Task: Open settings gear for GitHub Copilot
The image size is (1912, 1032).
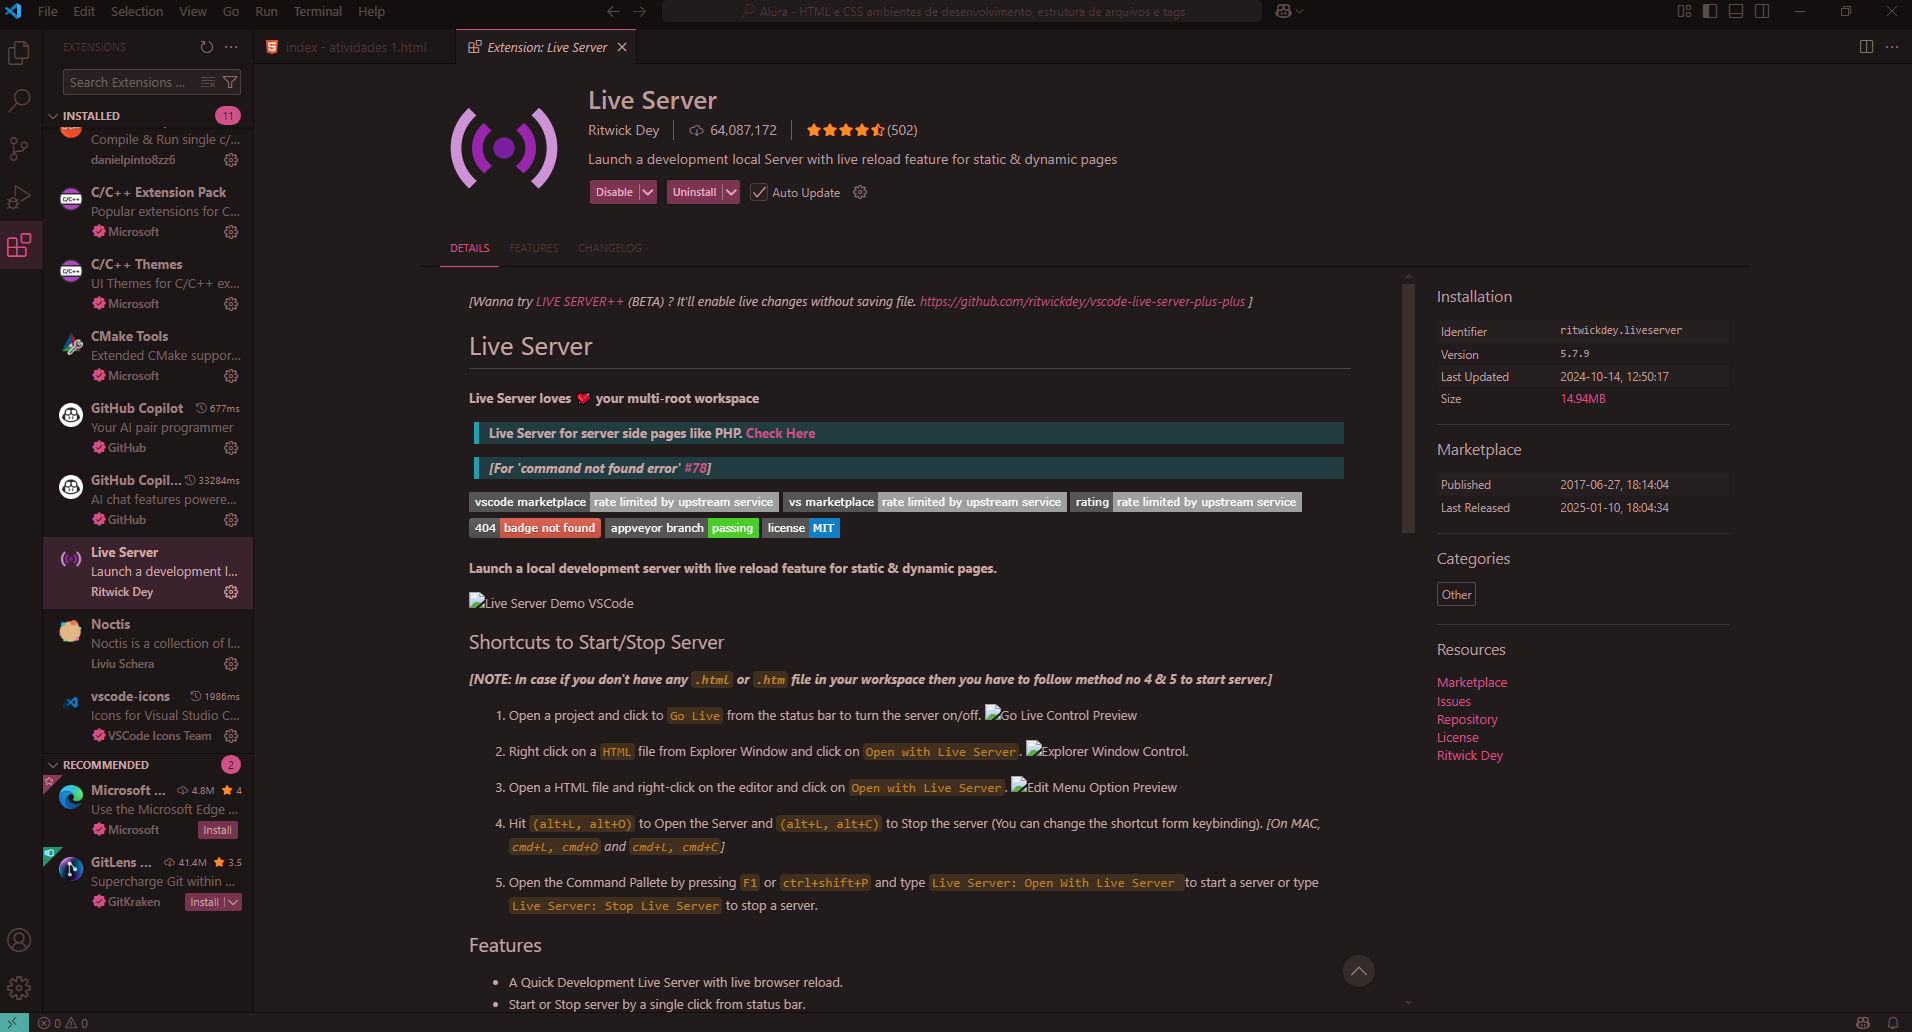Action: [x=231, y=448]
